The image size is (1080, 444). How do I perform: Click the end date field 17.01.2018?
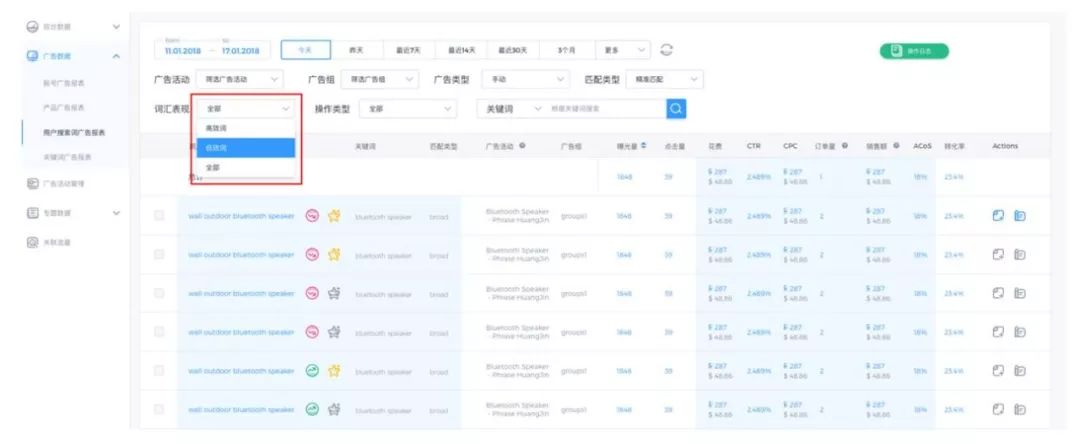[240, 50]
